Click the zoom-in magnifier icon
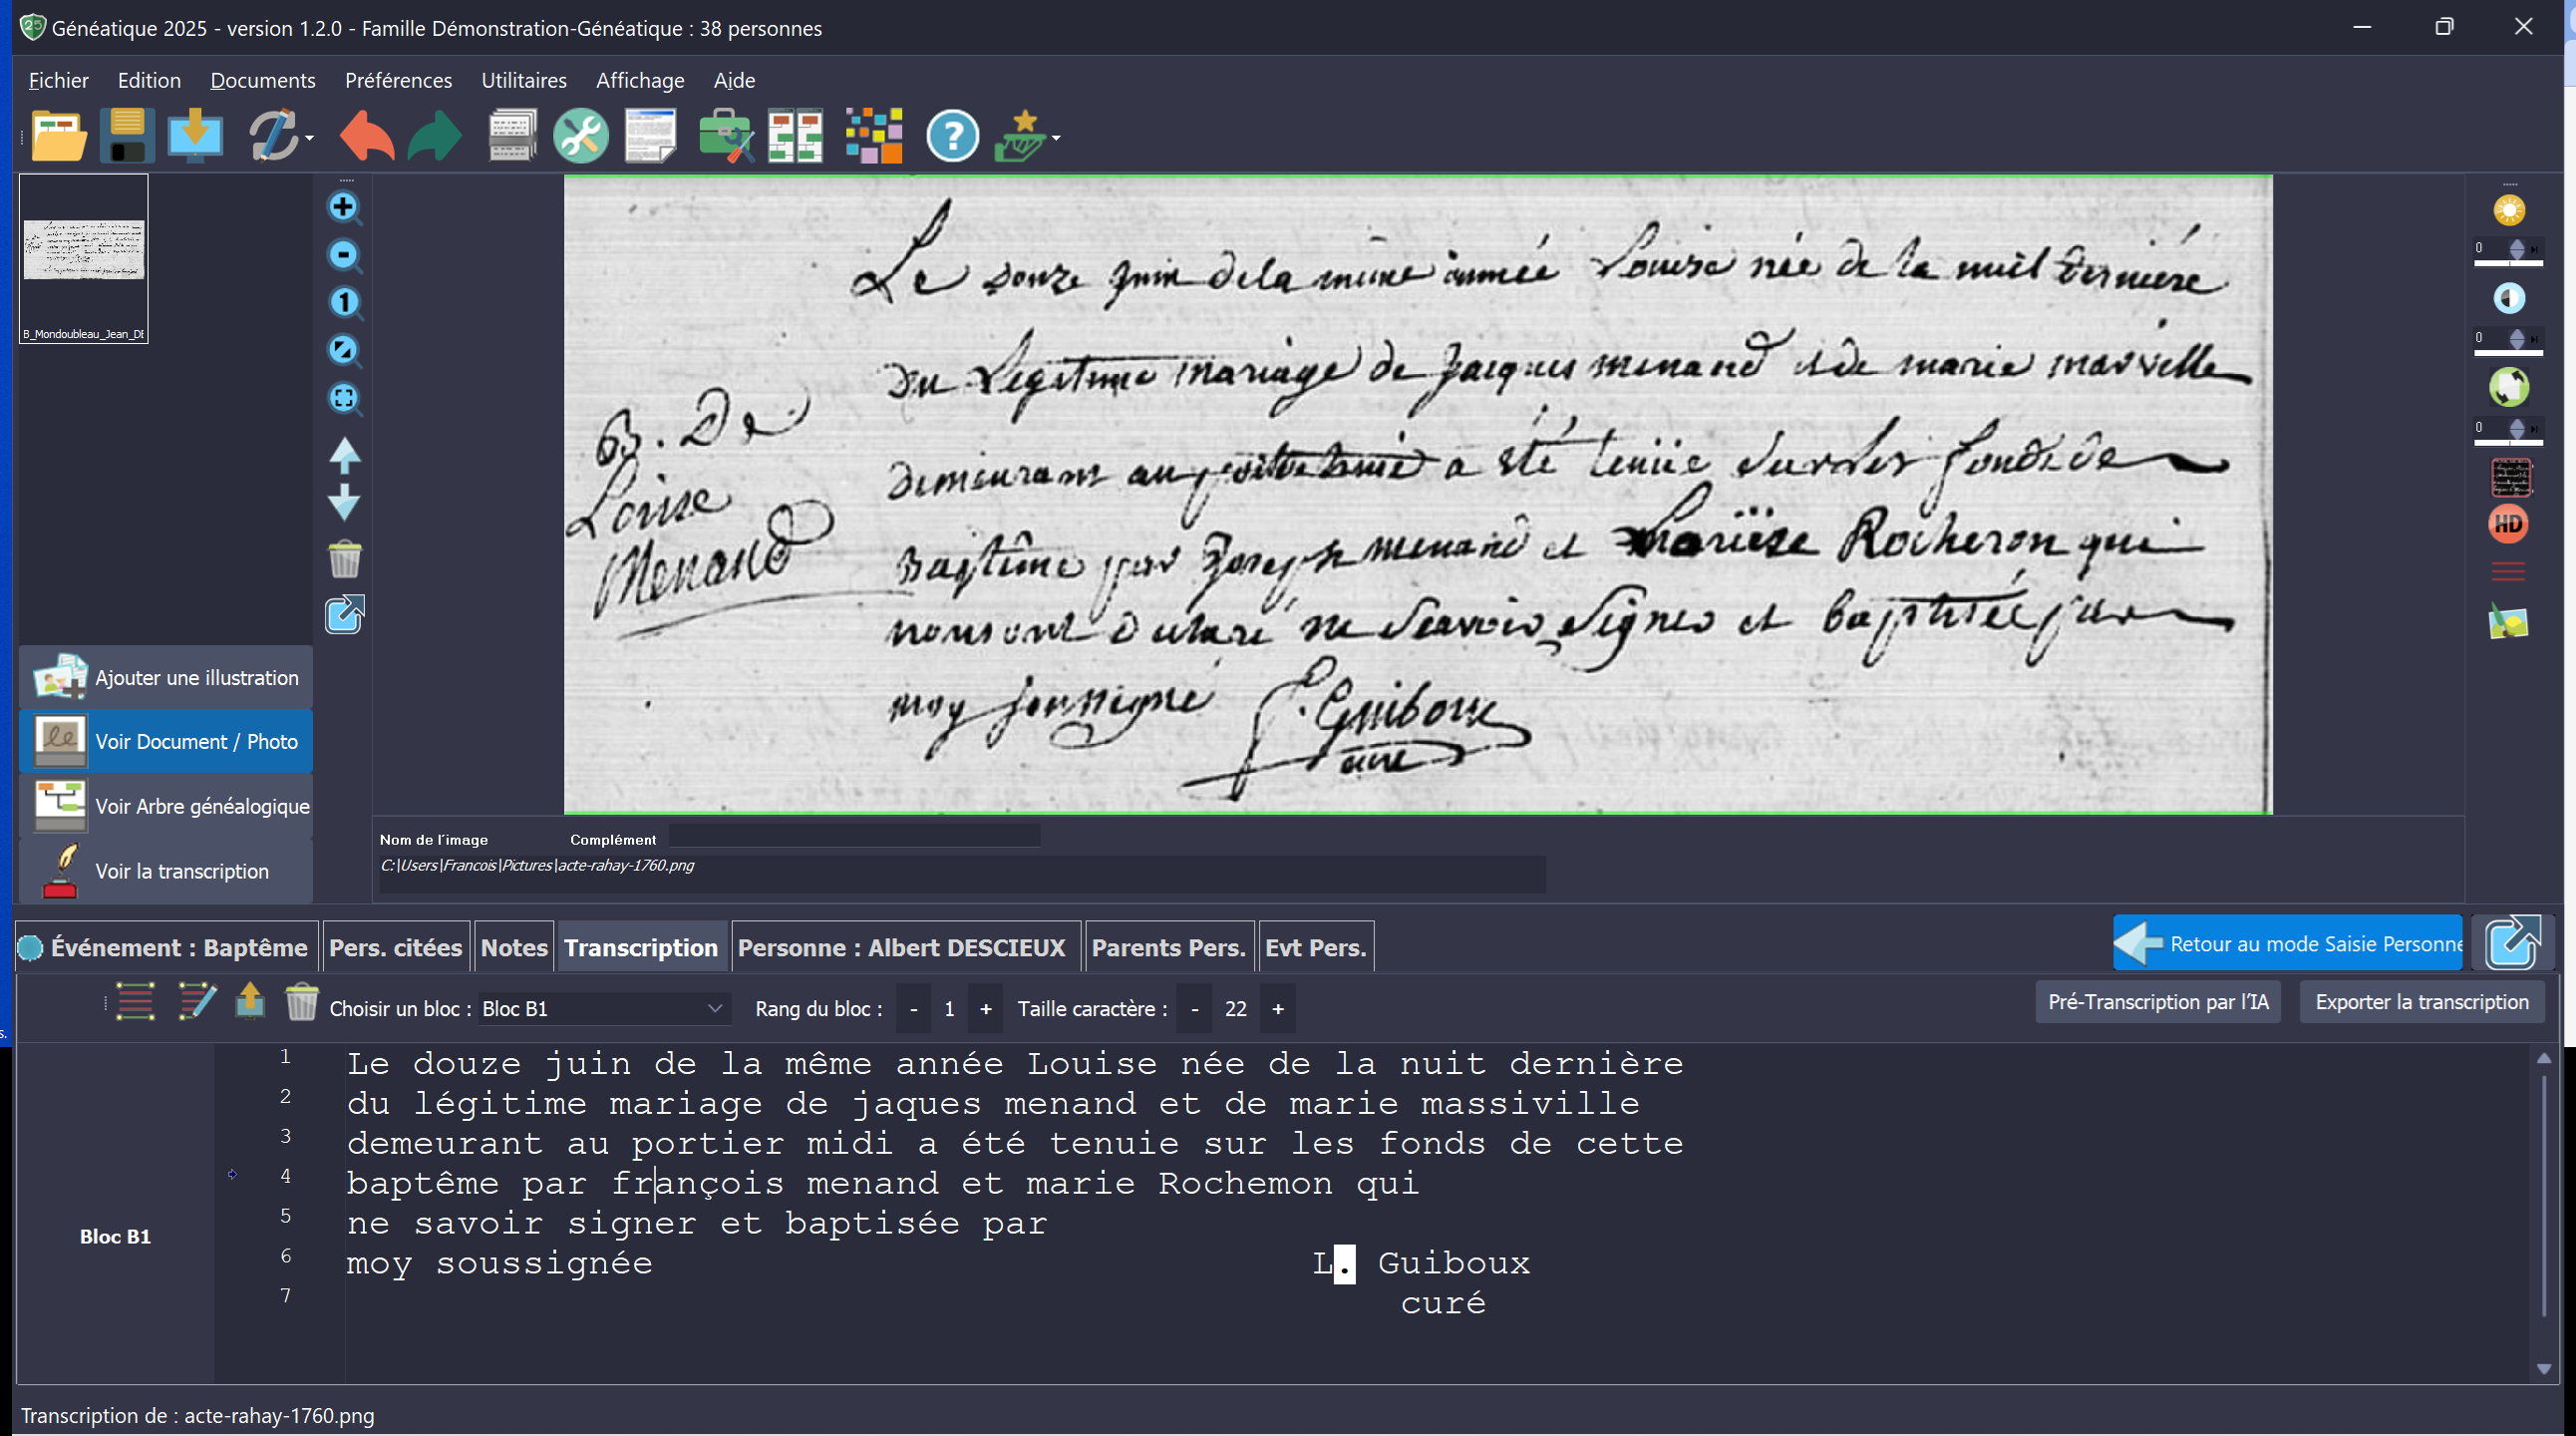The height and width of the screenshot is (1436, 2576). coord(343,207)
